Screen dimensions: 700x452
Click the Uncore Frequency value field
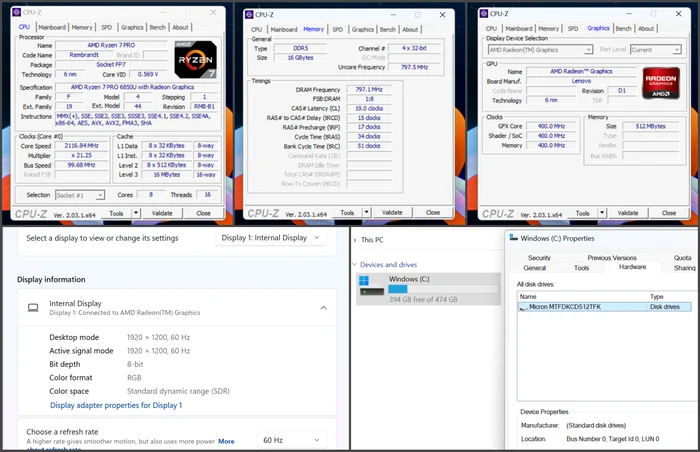(414, 67)
